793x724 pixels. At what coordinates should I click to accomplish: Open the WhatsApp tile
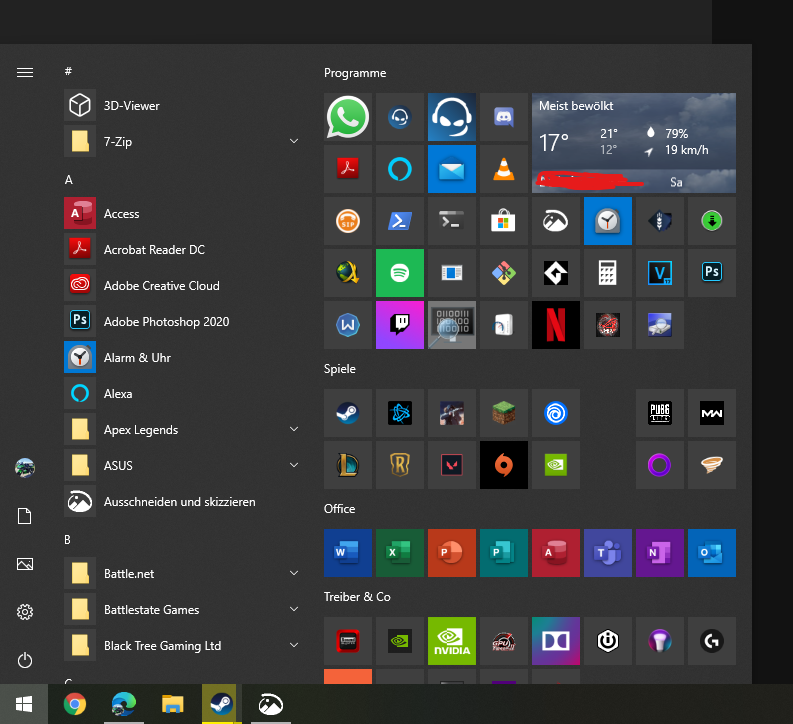[x=347, y=117]
